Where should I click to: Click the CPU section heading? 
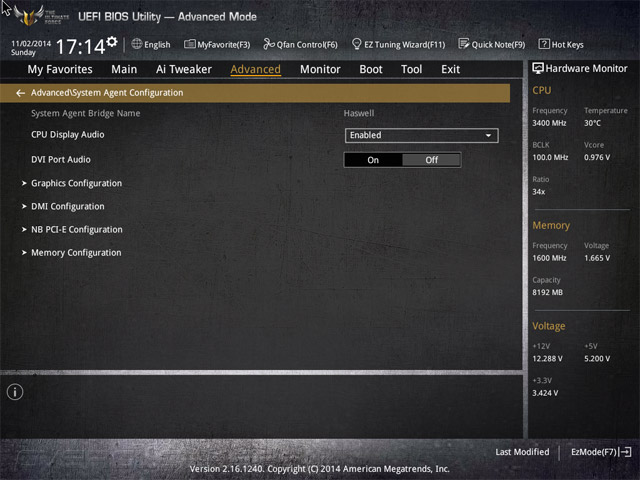542,90
